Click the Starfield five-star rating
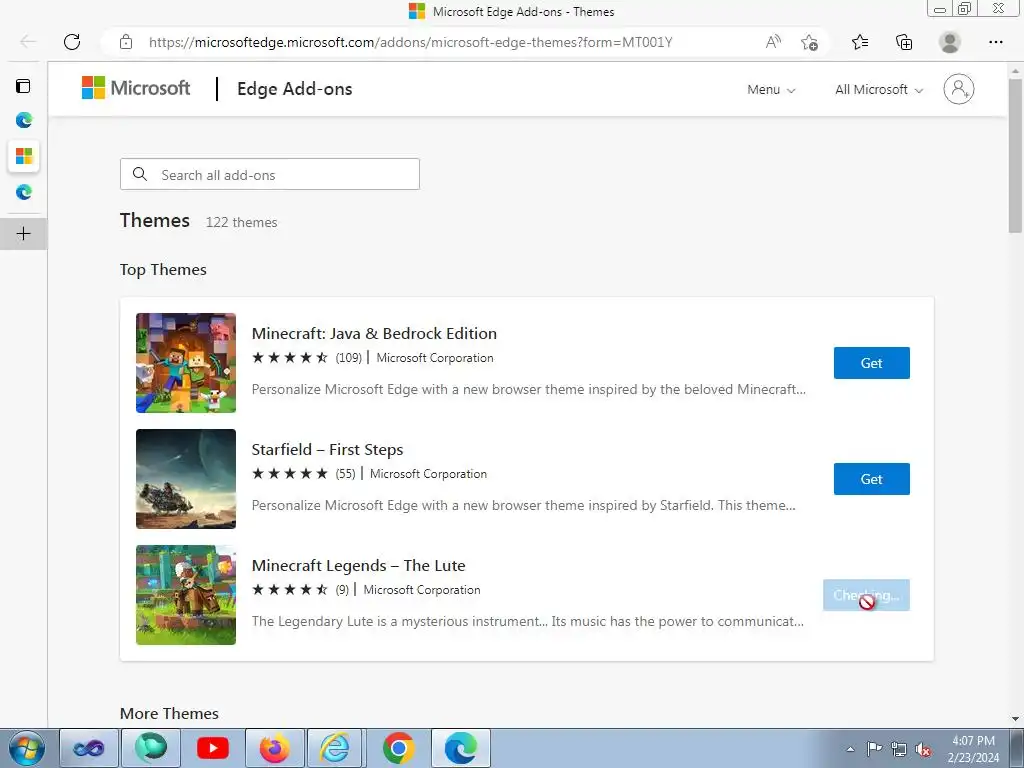 click(290, 473)
